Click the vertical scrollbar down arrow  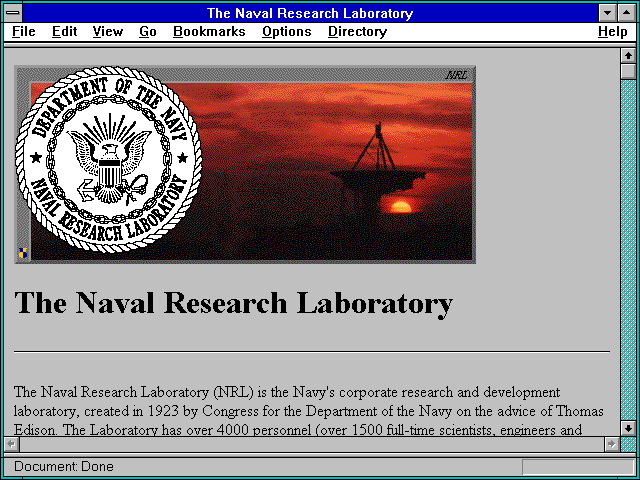[x=628, y=428]
